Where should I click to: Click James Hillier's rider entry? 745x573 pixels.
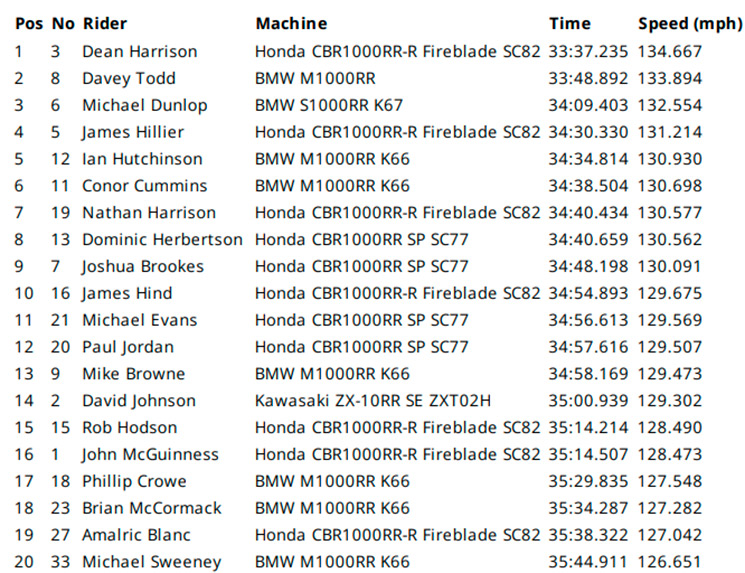point(133,132)
